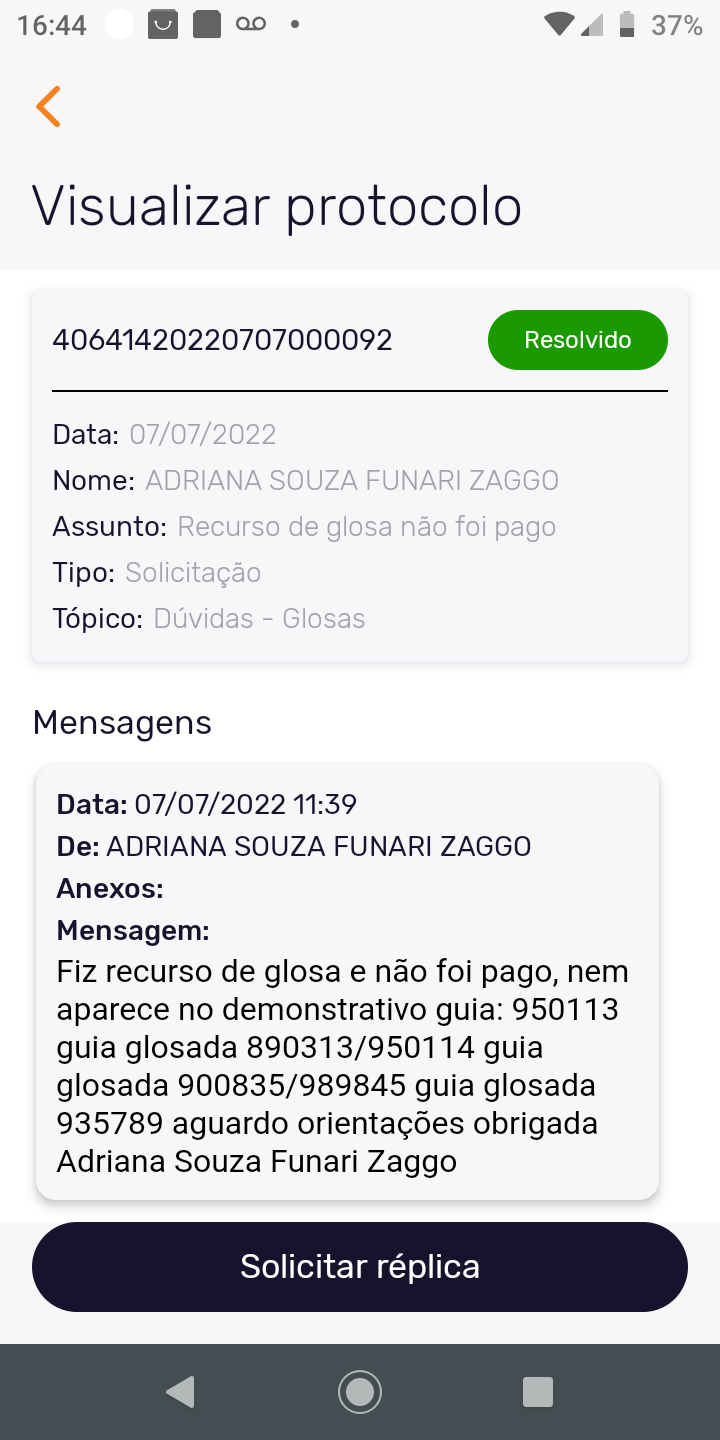Select protocol number 40641420220707000092
This screenshot has width=720, height=1440.
[222, 341]
